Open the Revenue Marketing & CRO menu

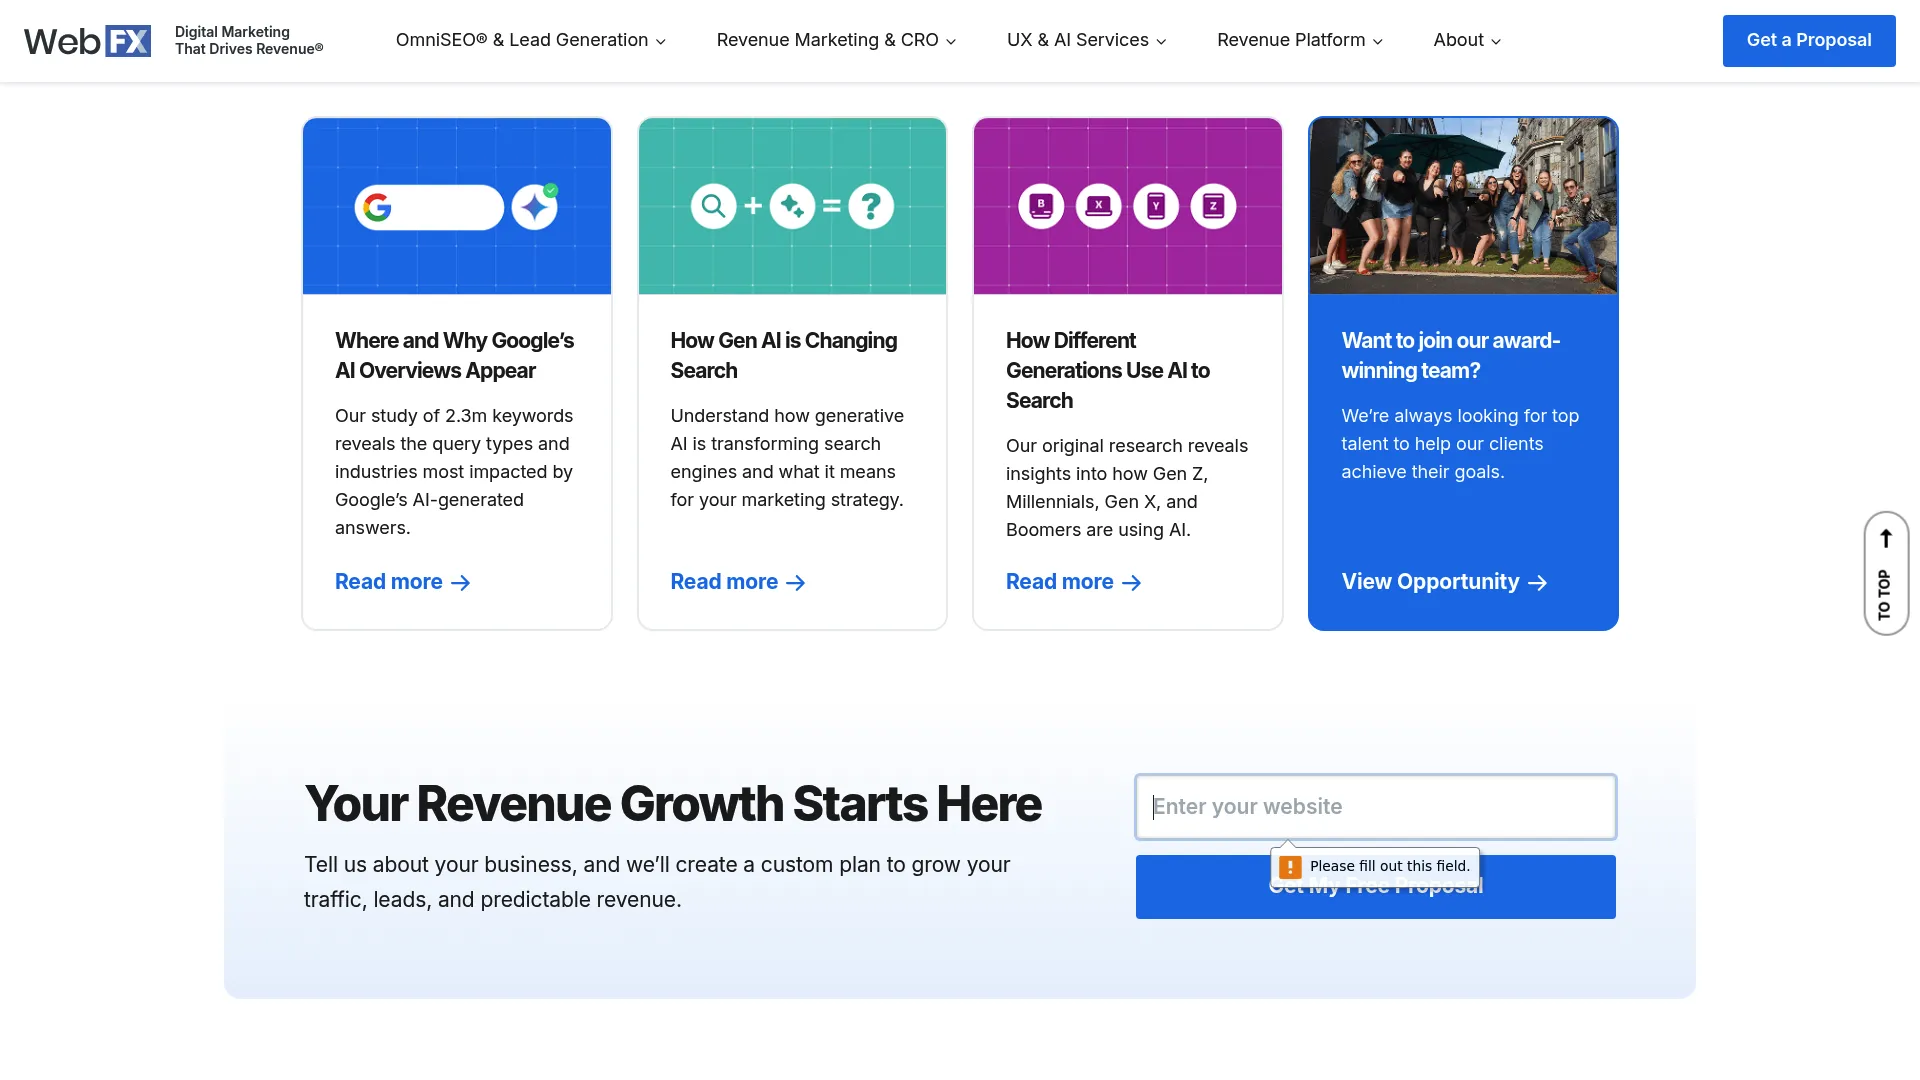(x=835, y=40)
